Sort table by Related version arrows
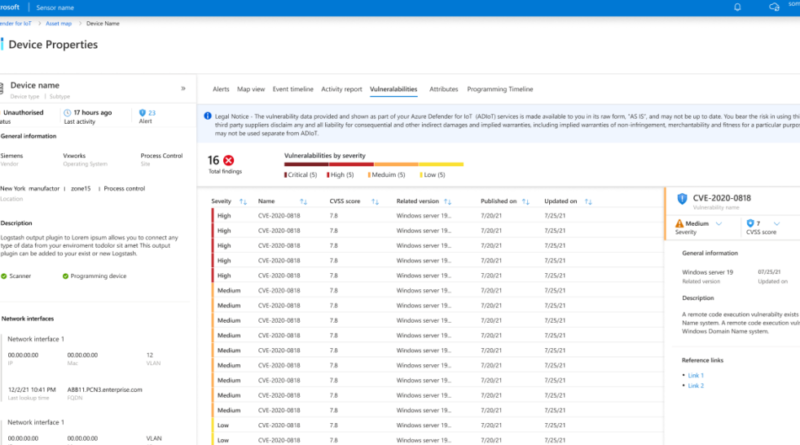 pyautogui.click(x=447, y=202)
